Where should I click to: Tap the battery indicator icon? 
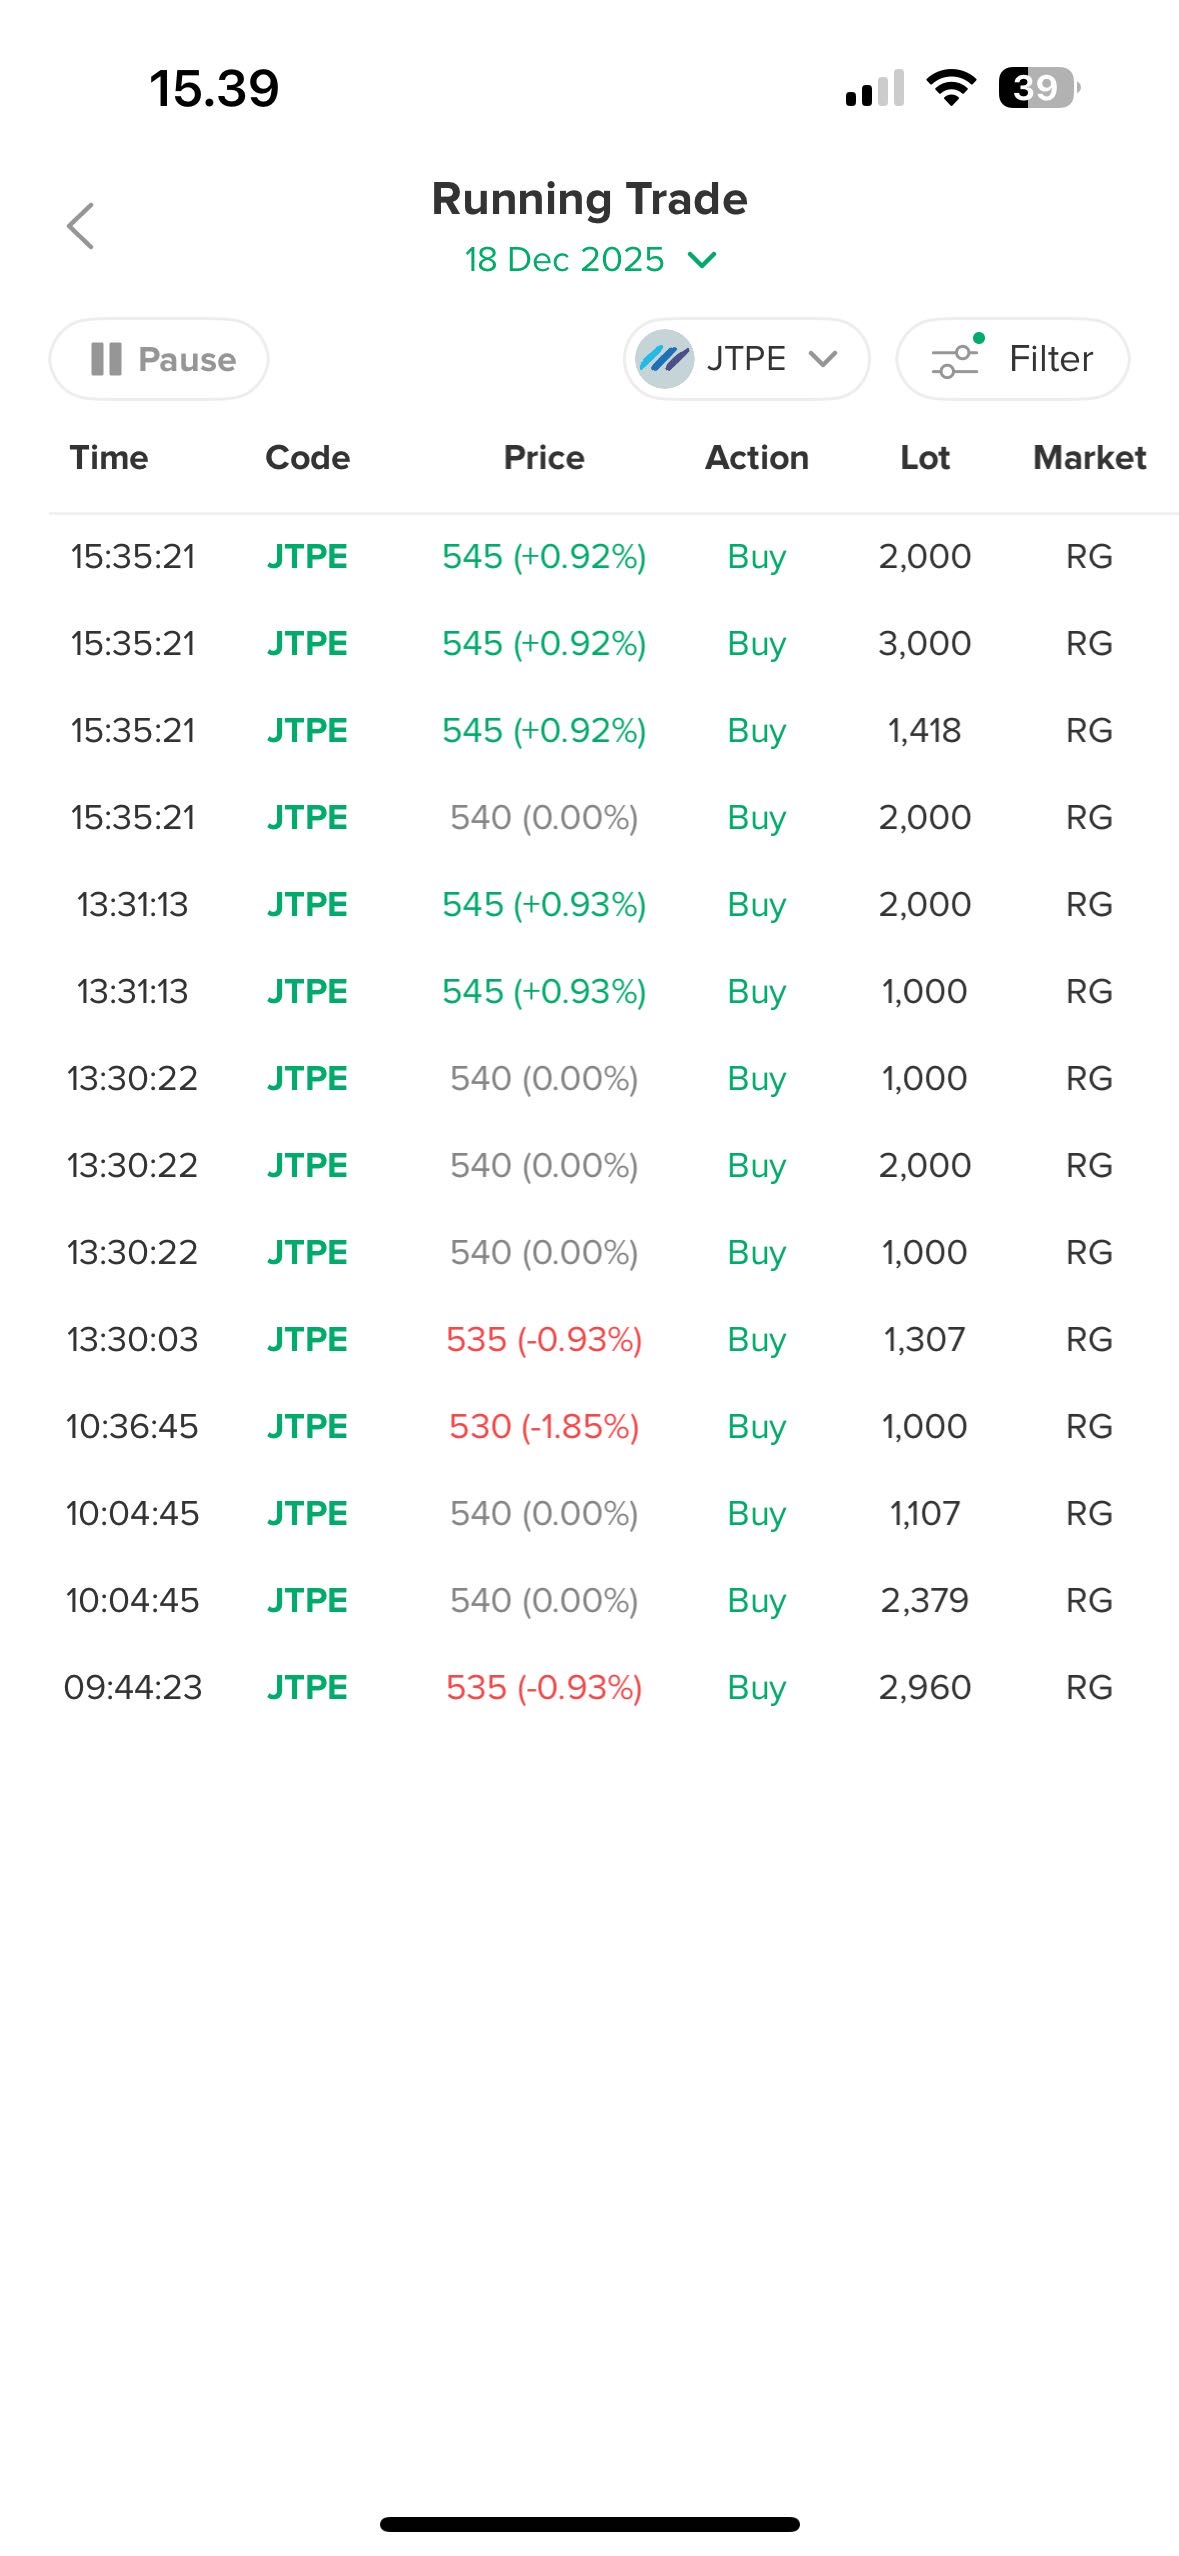(x=1039, y=88)
